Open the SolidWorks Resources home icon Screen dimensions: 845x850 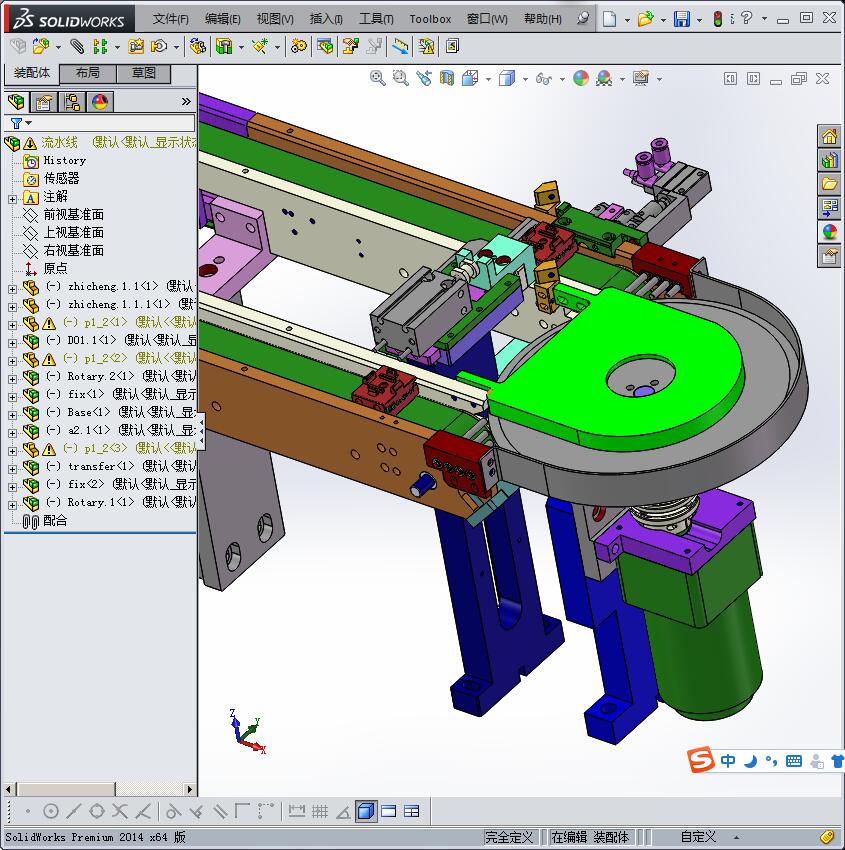click(x=829, y=137)
